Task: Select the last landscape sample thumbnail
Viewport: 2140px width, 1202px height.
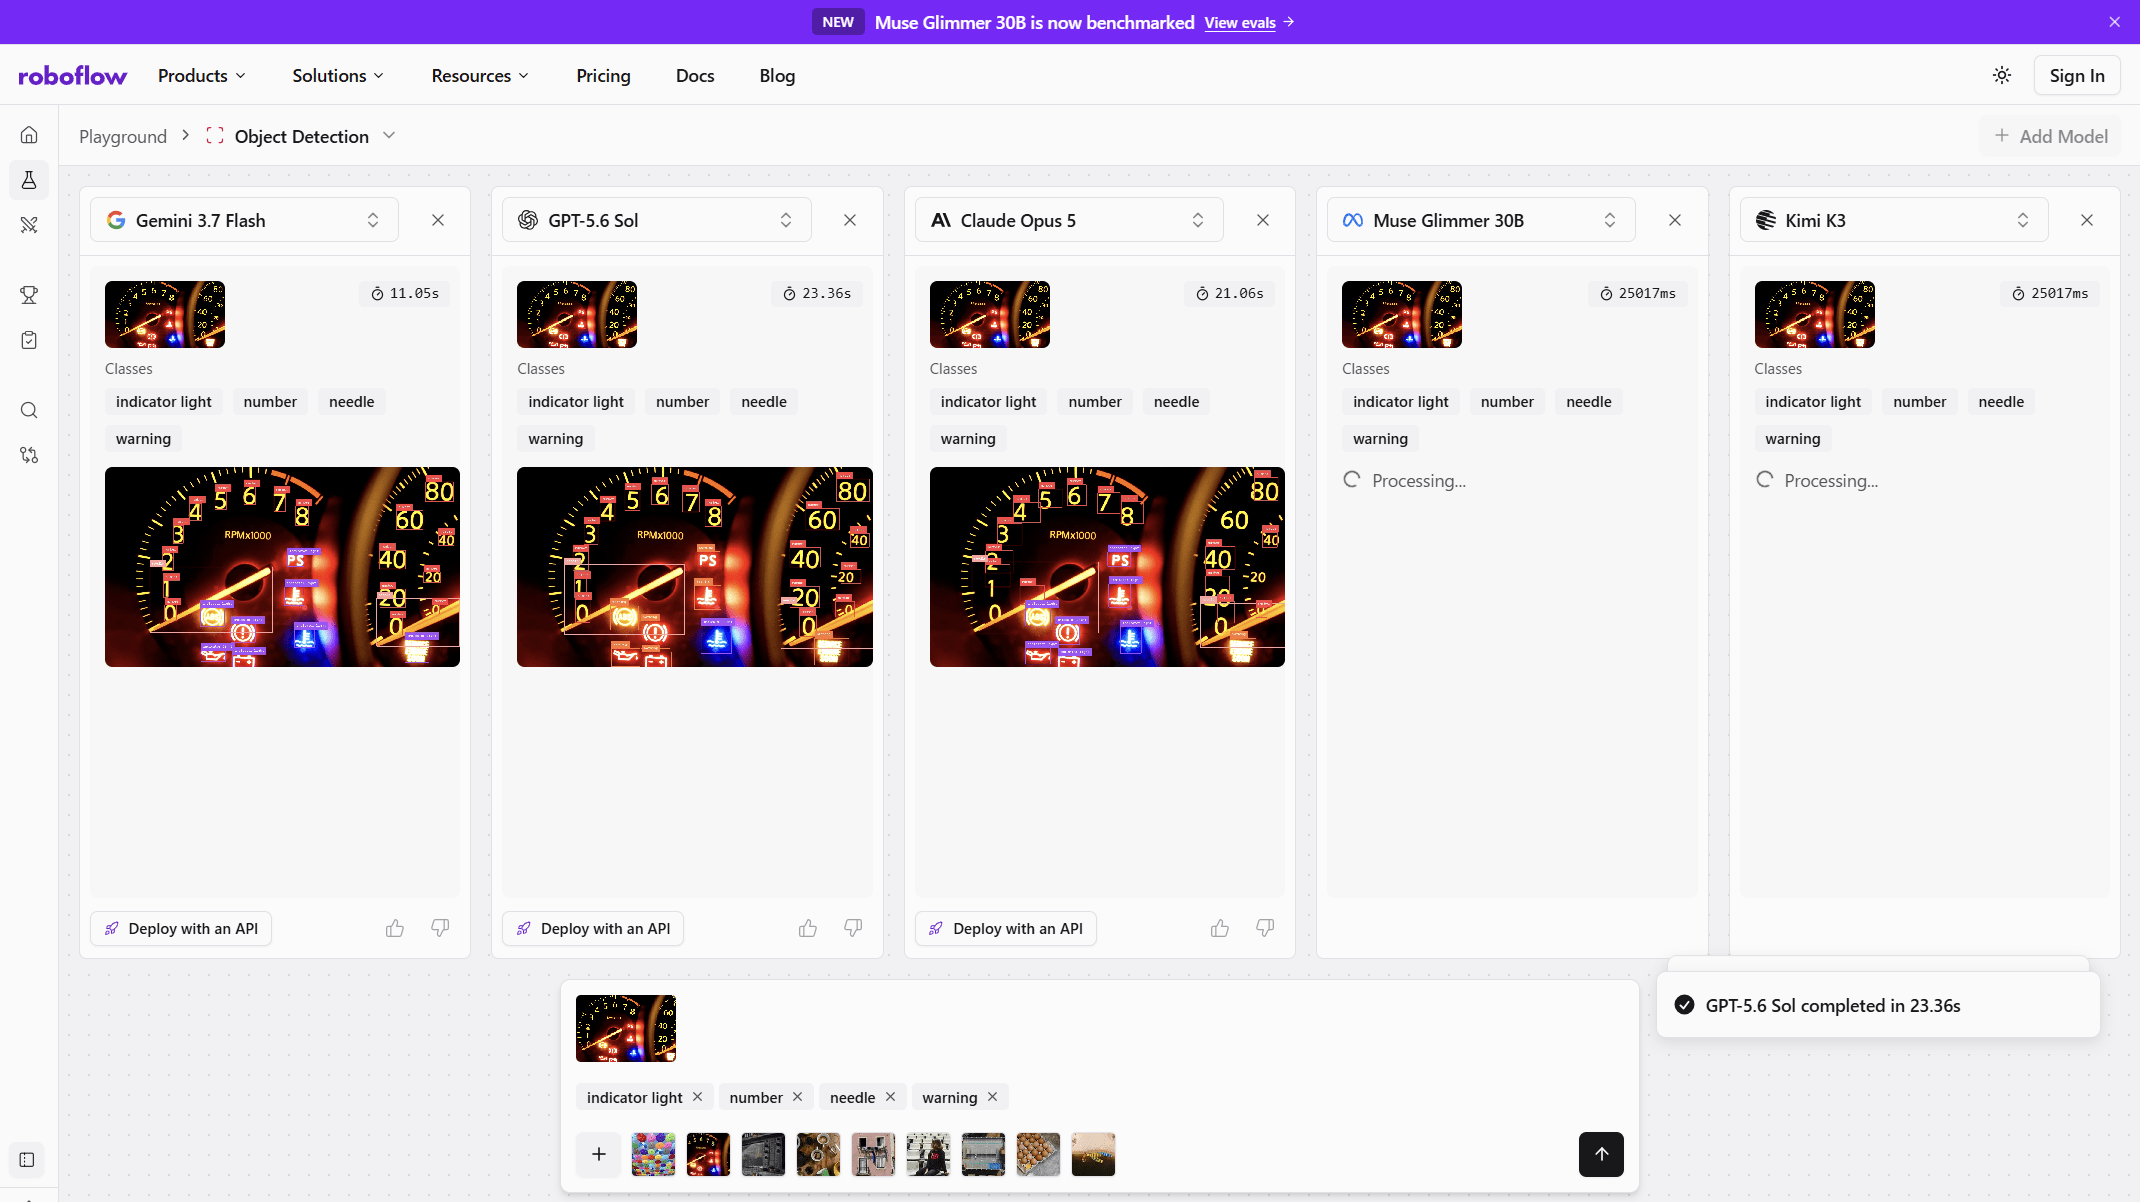Action: pos(1094,1154)
